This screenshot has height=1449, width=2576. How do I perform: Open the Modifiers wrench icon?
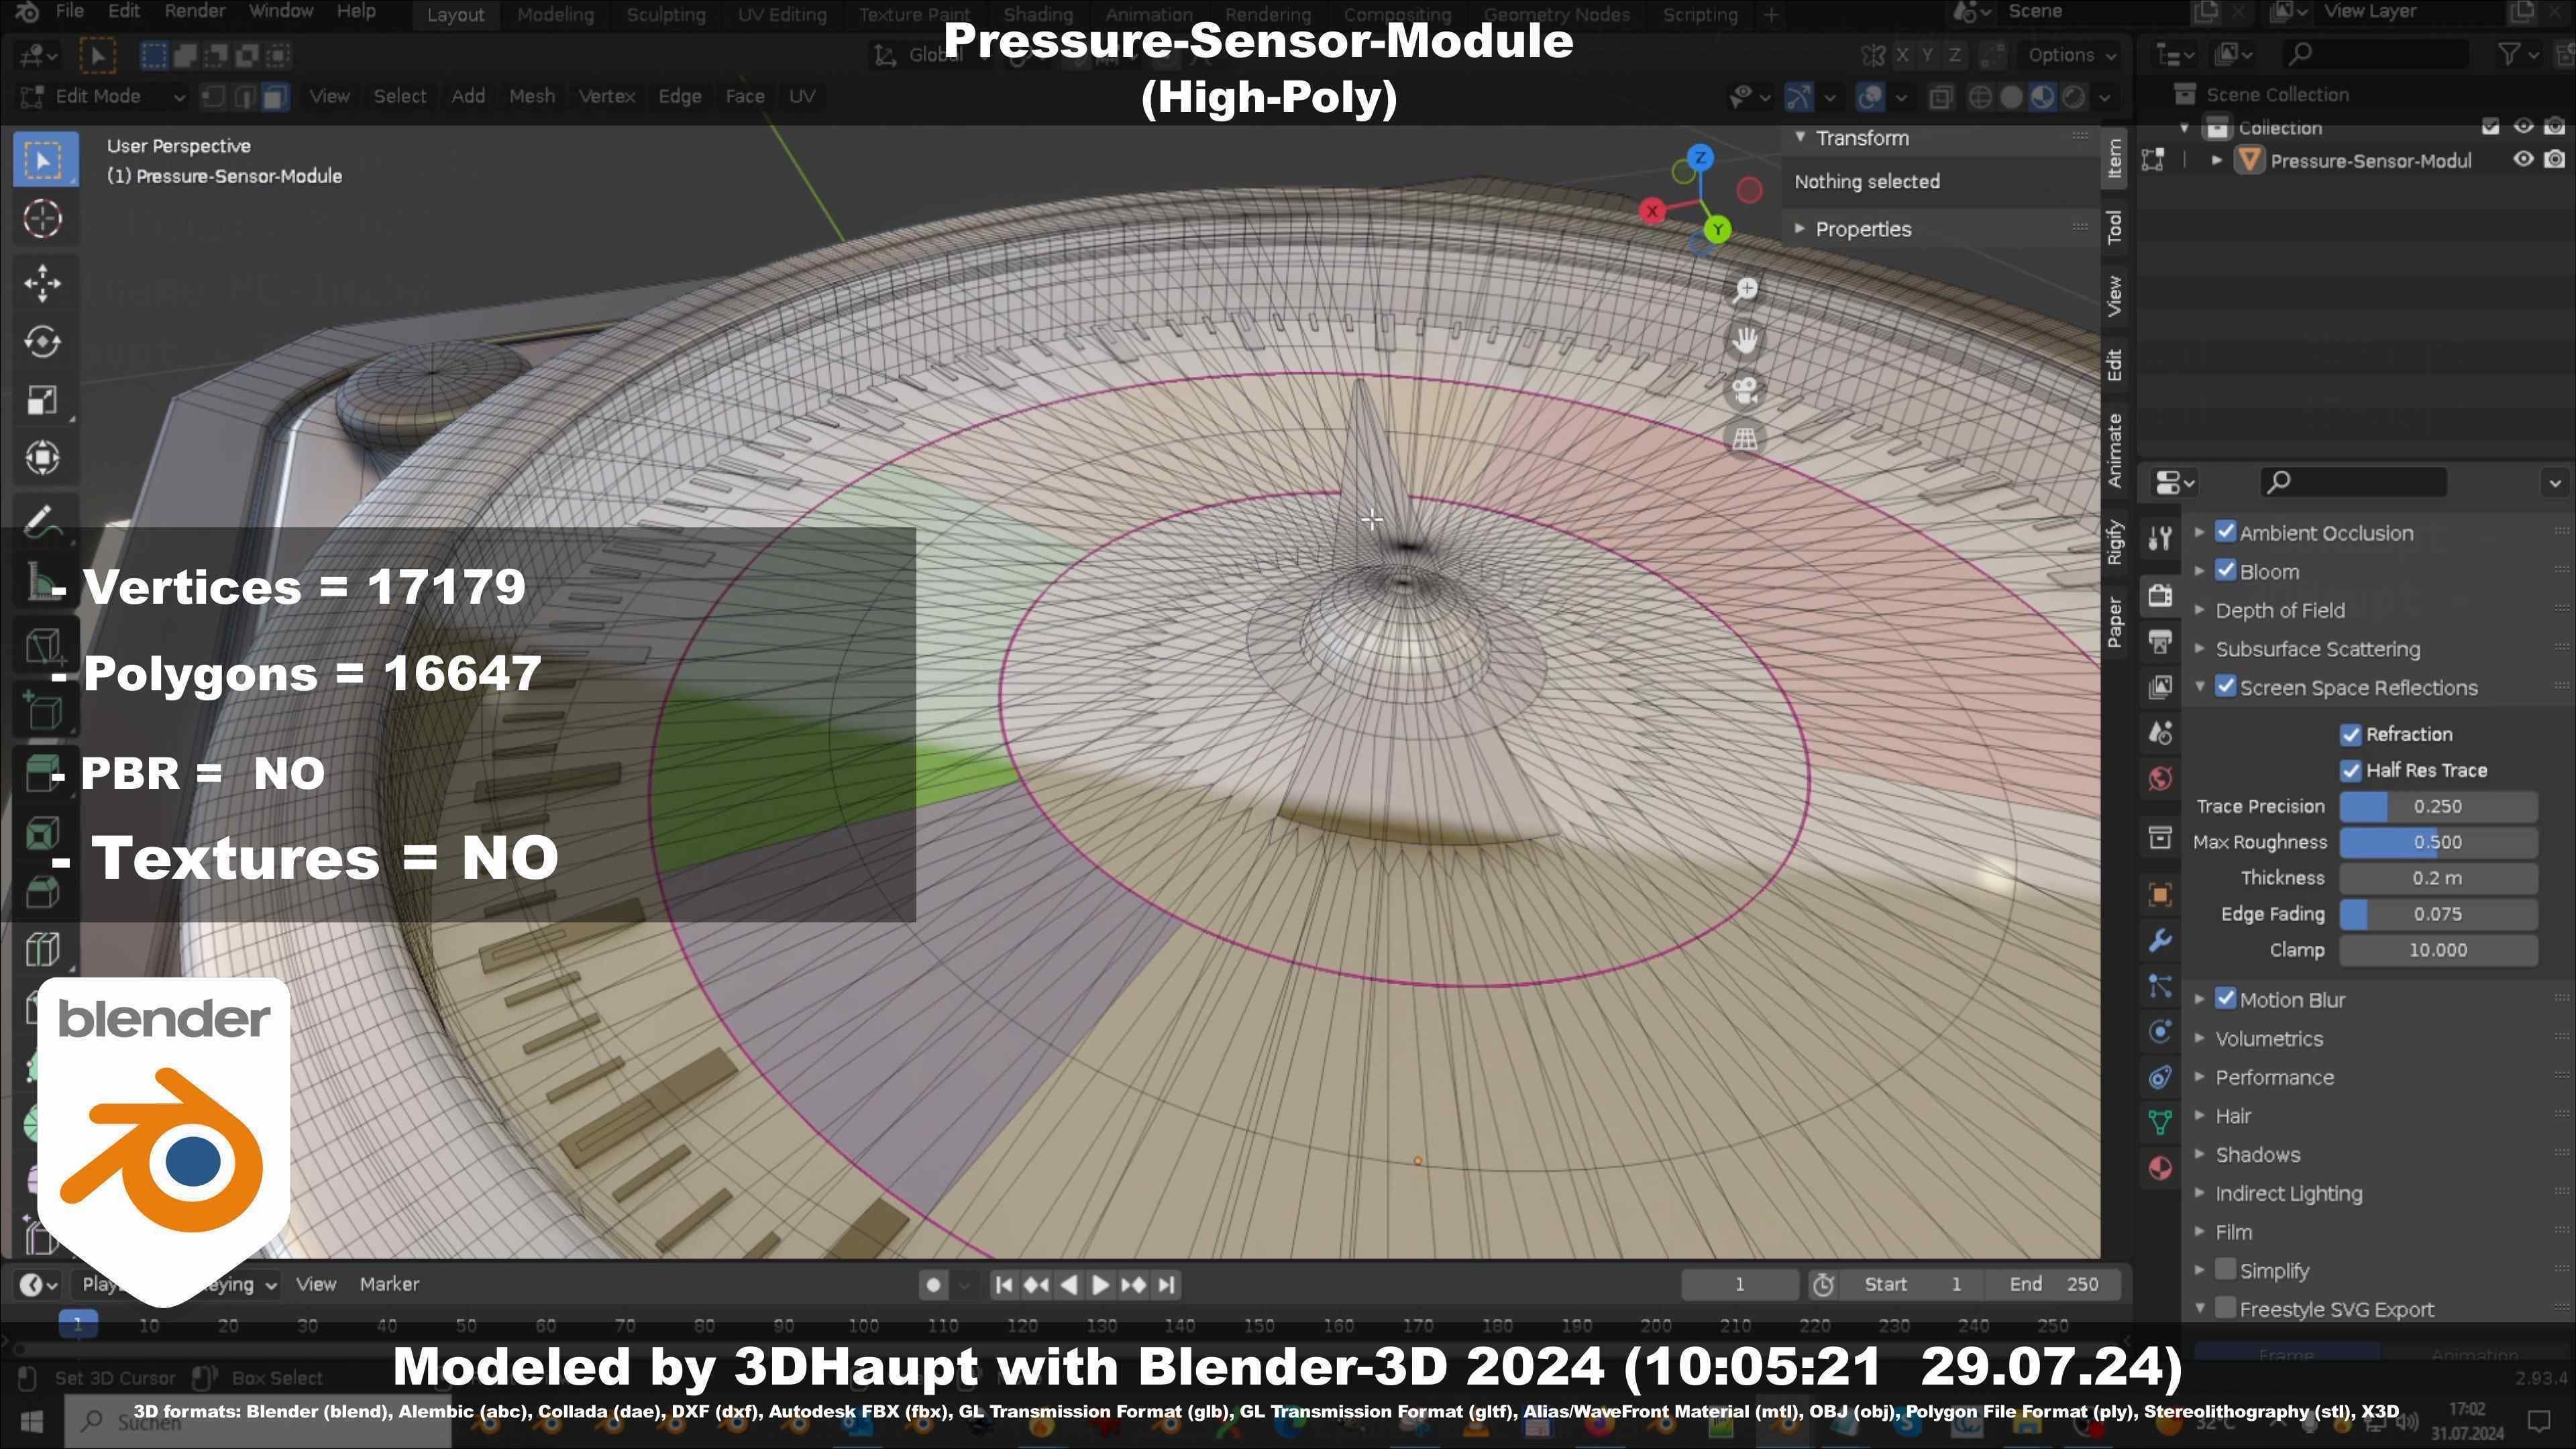point(2160,941)
